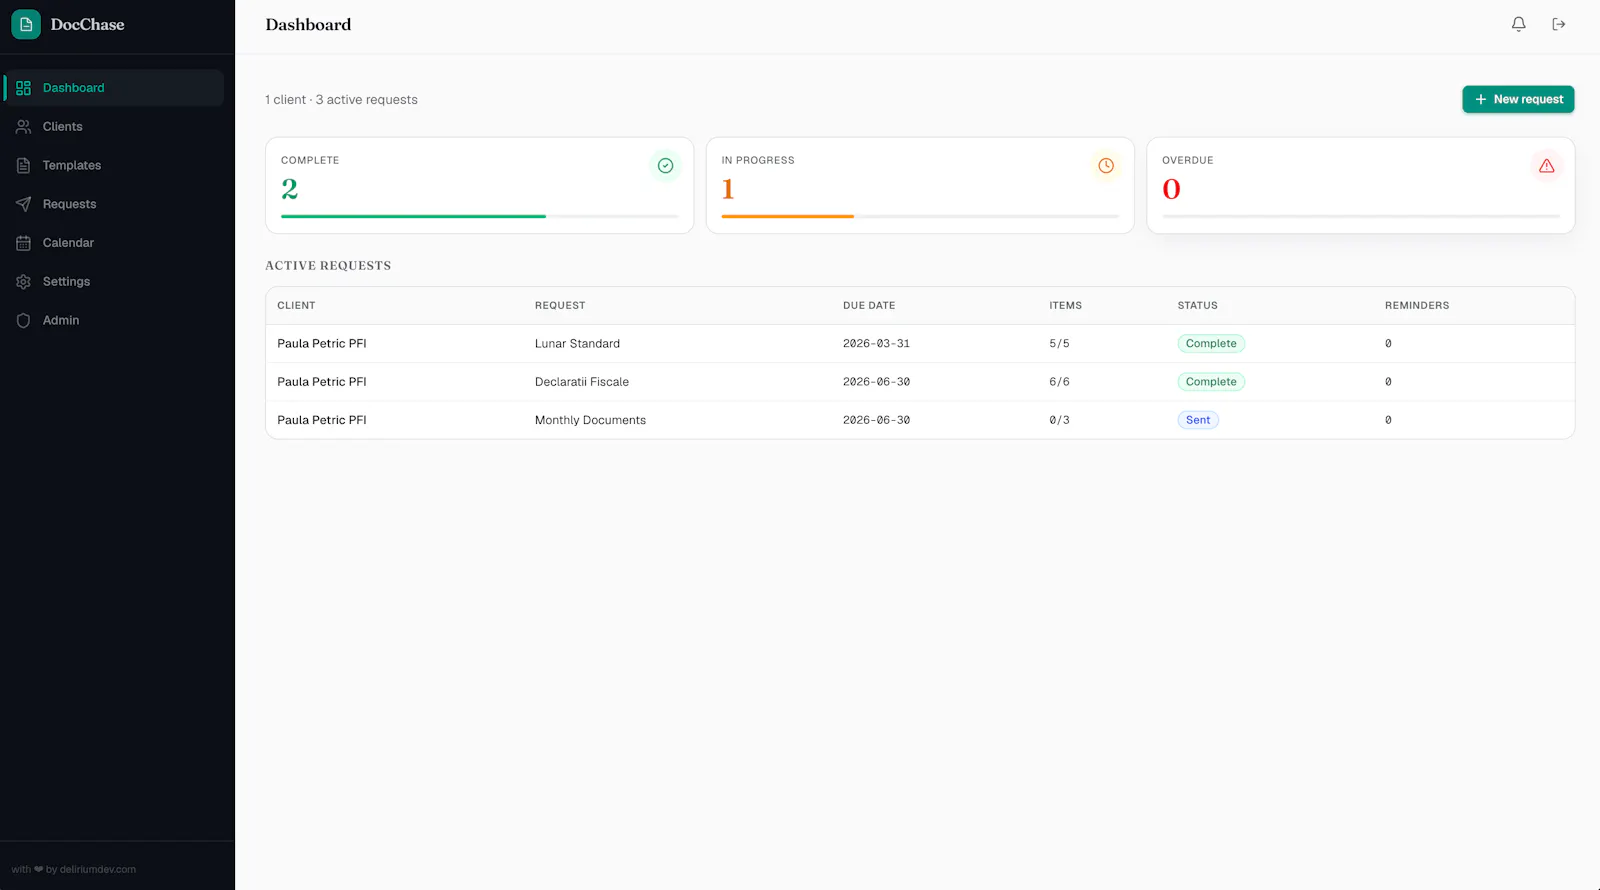Click due date 2026-03-31
The image size is (1600, 890).
click(876, 344)
